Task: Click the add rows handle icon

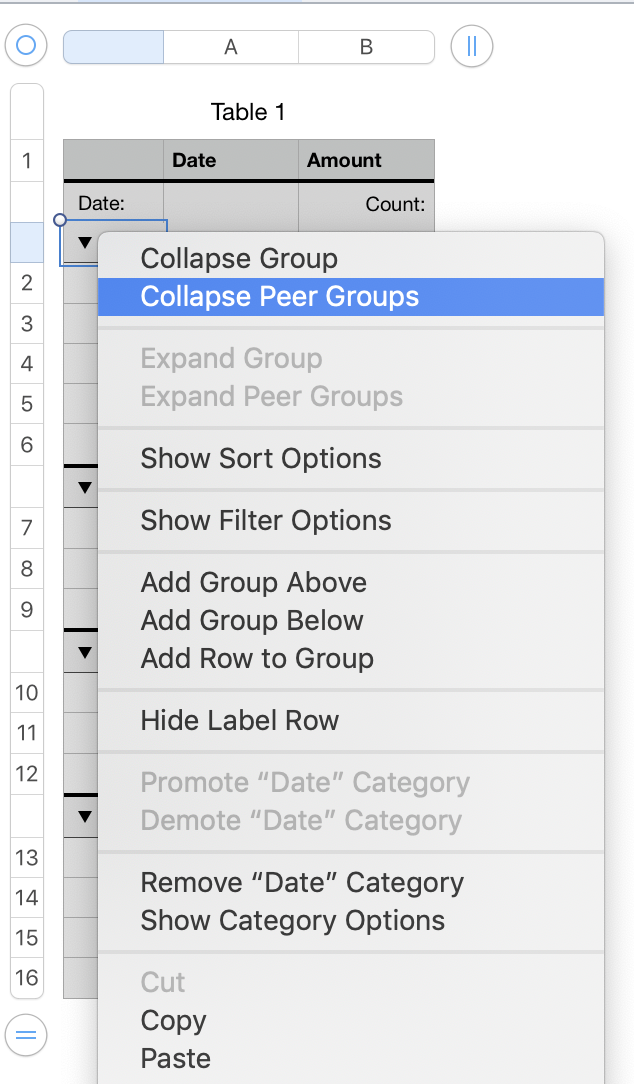Action: (27, 1036)
